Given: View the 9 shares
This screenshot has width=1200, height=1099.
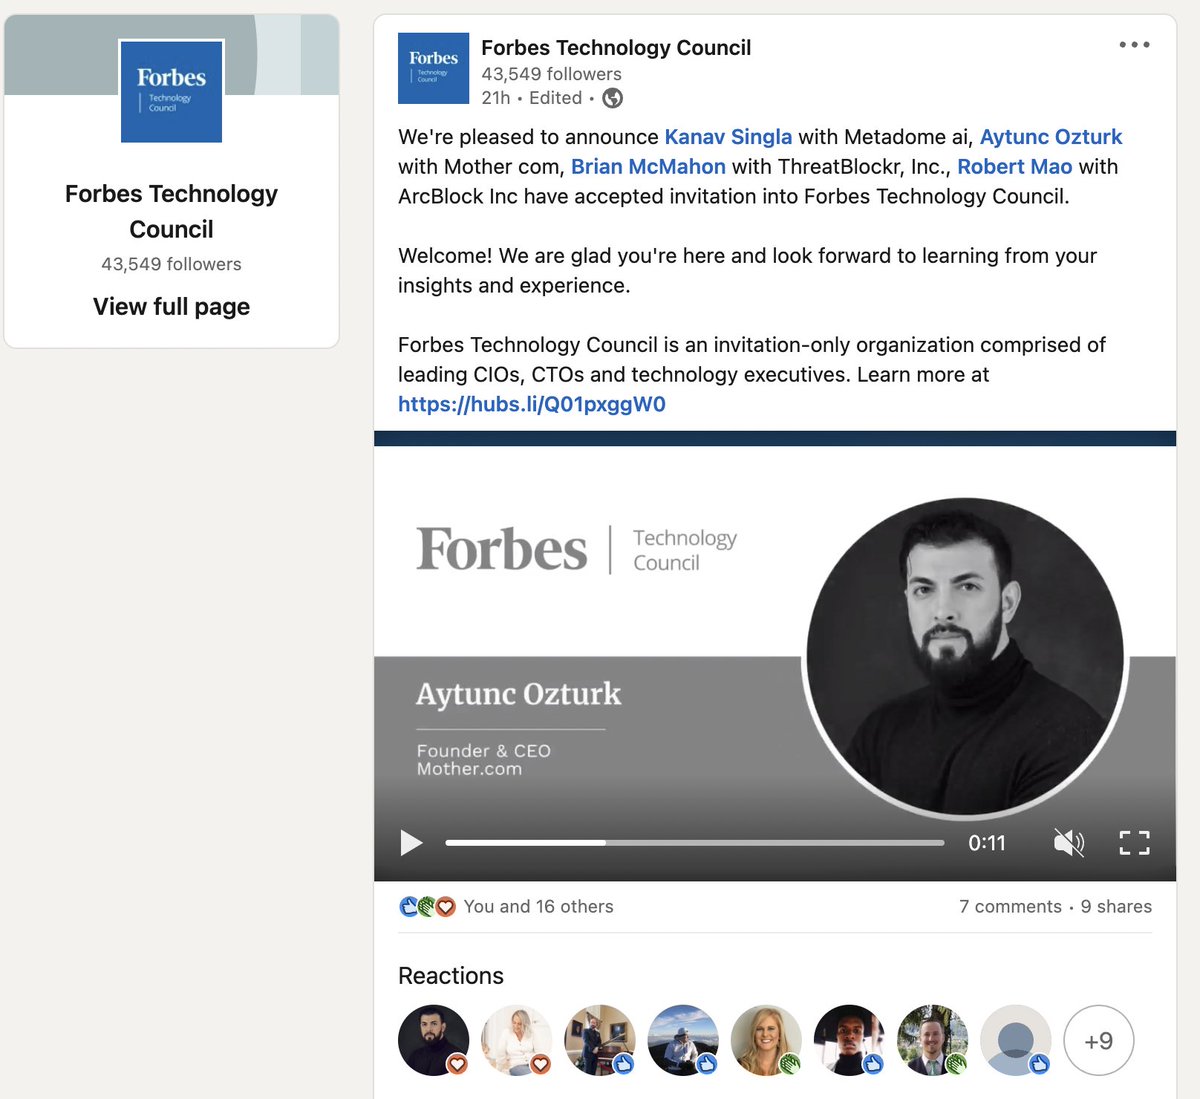Looking at the screenshot, I should [x=1116, y=907].
